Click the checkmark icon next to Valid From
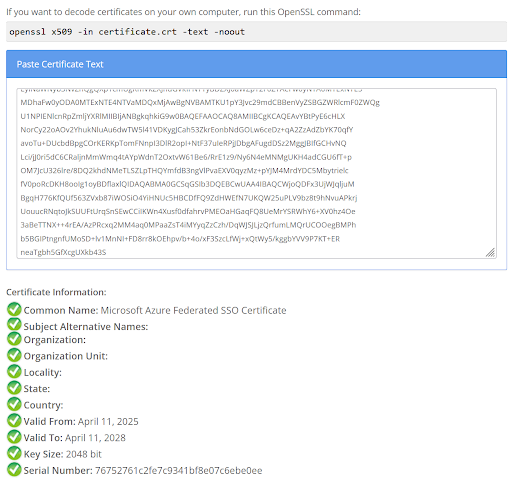The width and height of the screenshot is (512, 487). (14, 421)
